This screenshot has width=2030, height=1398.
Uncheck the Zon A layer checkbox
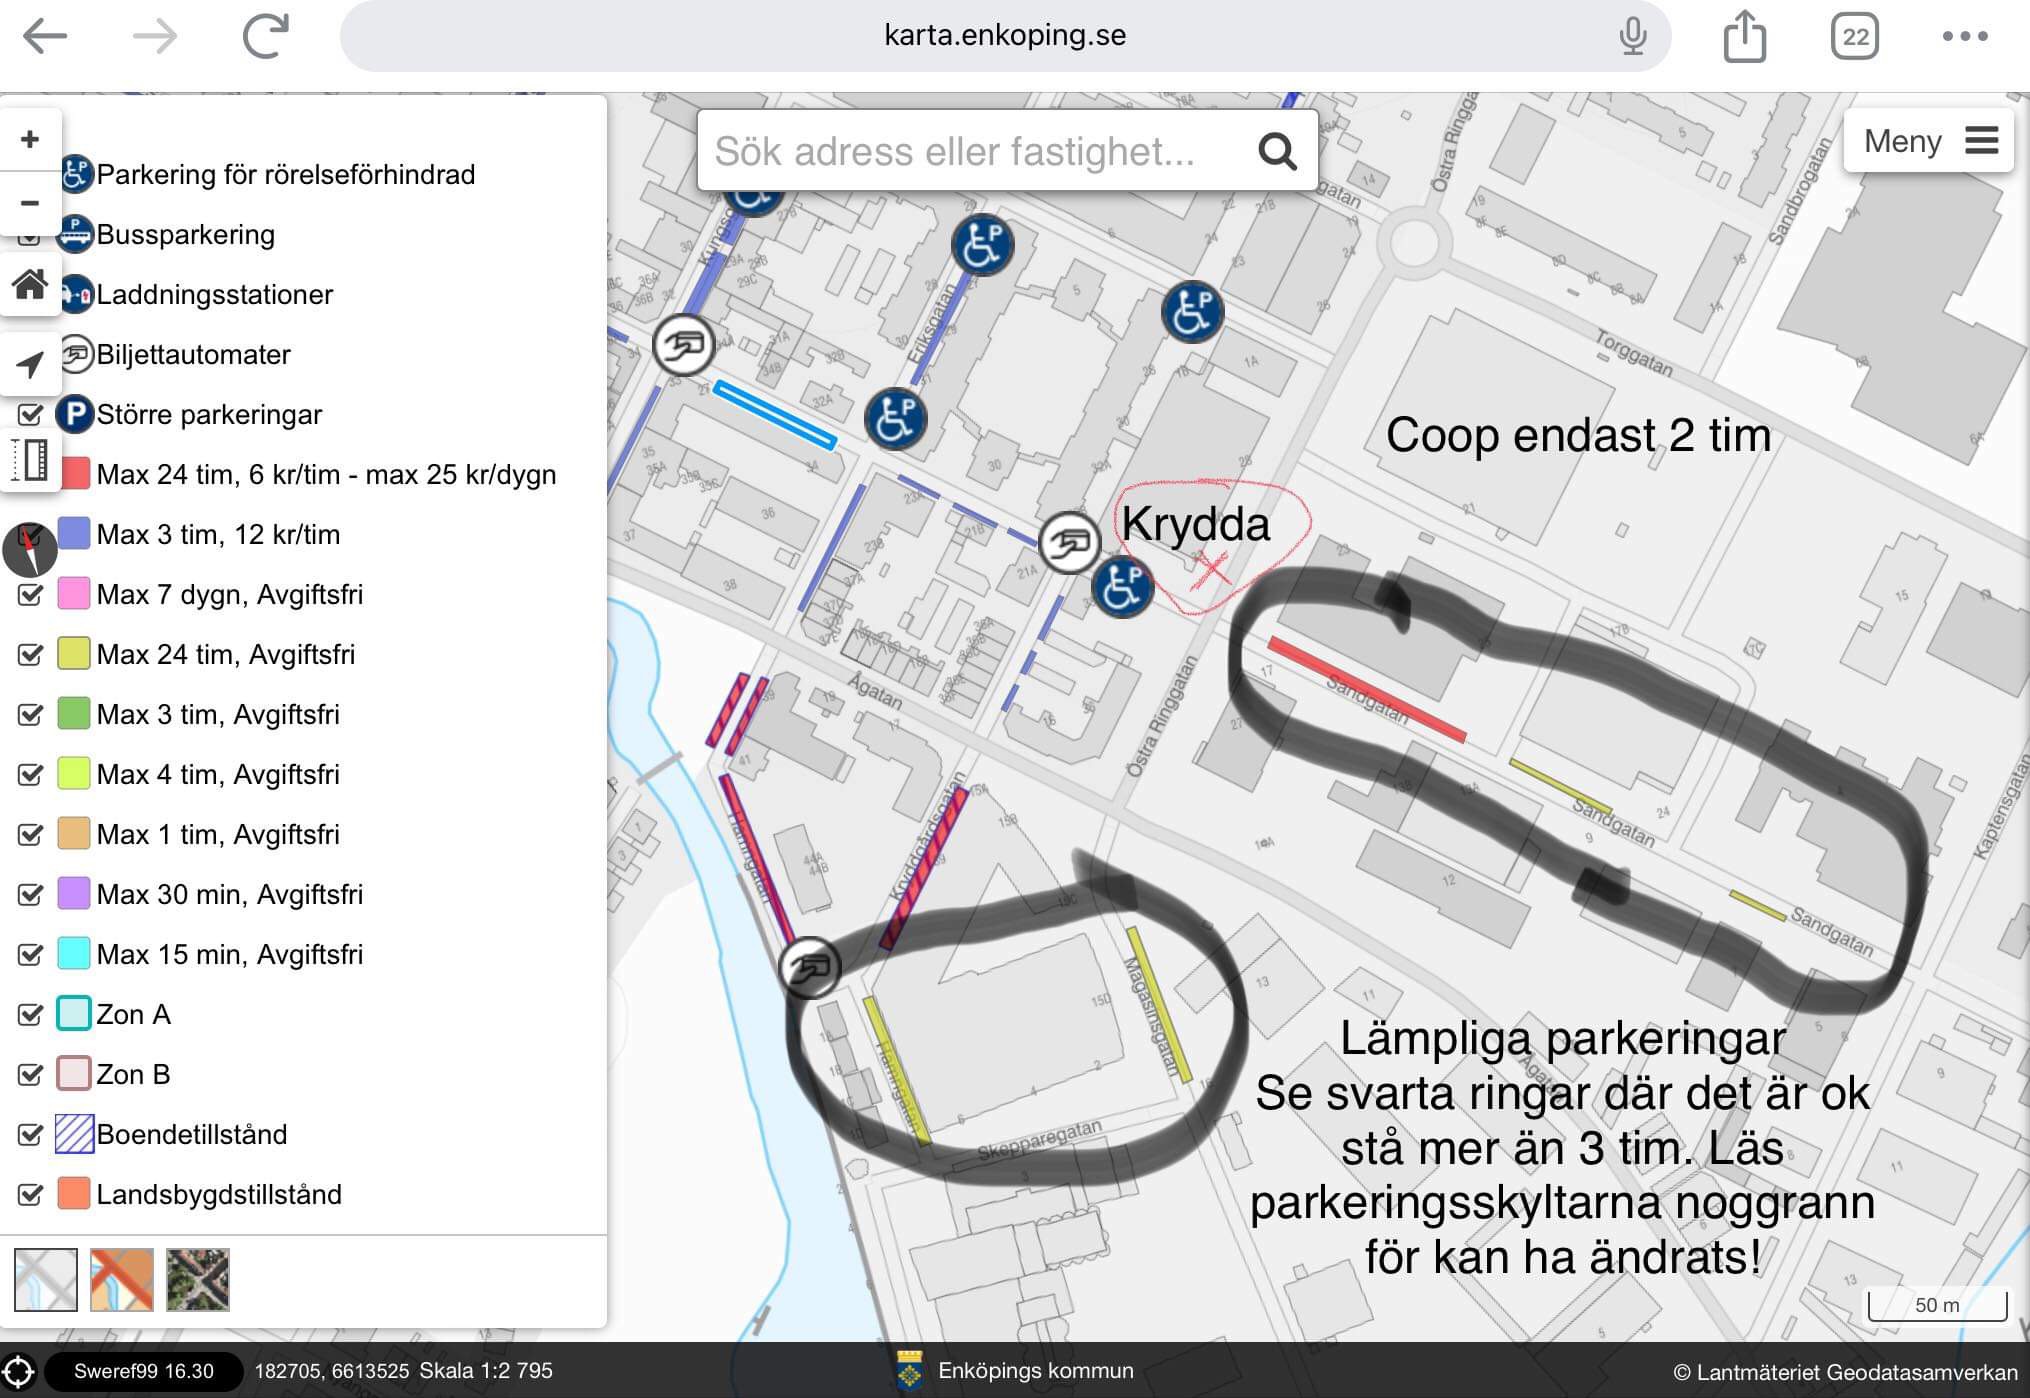pyautogui.click(x=31, y=1014)
